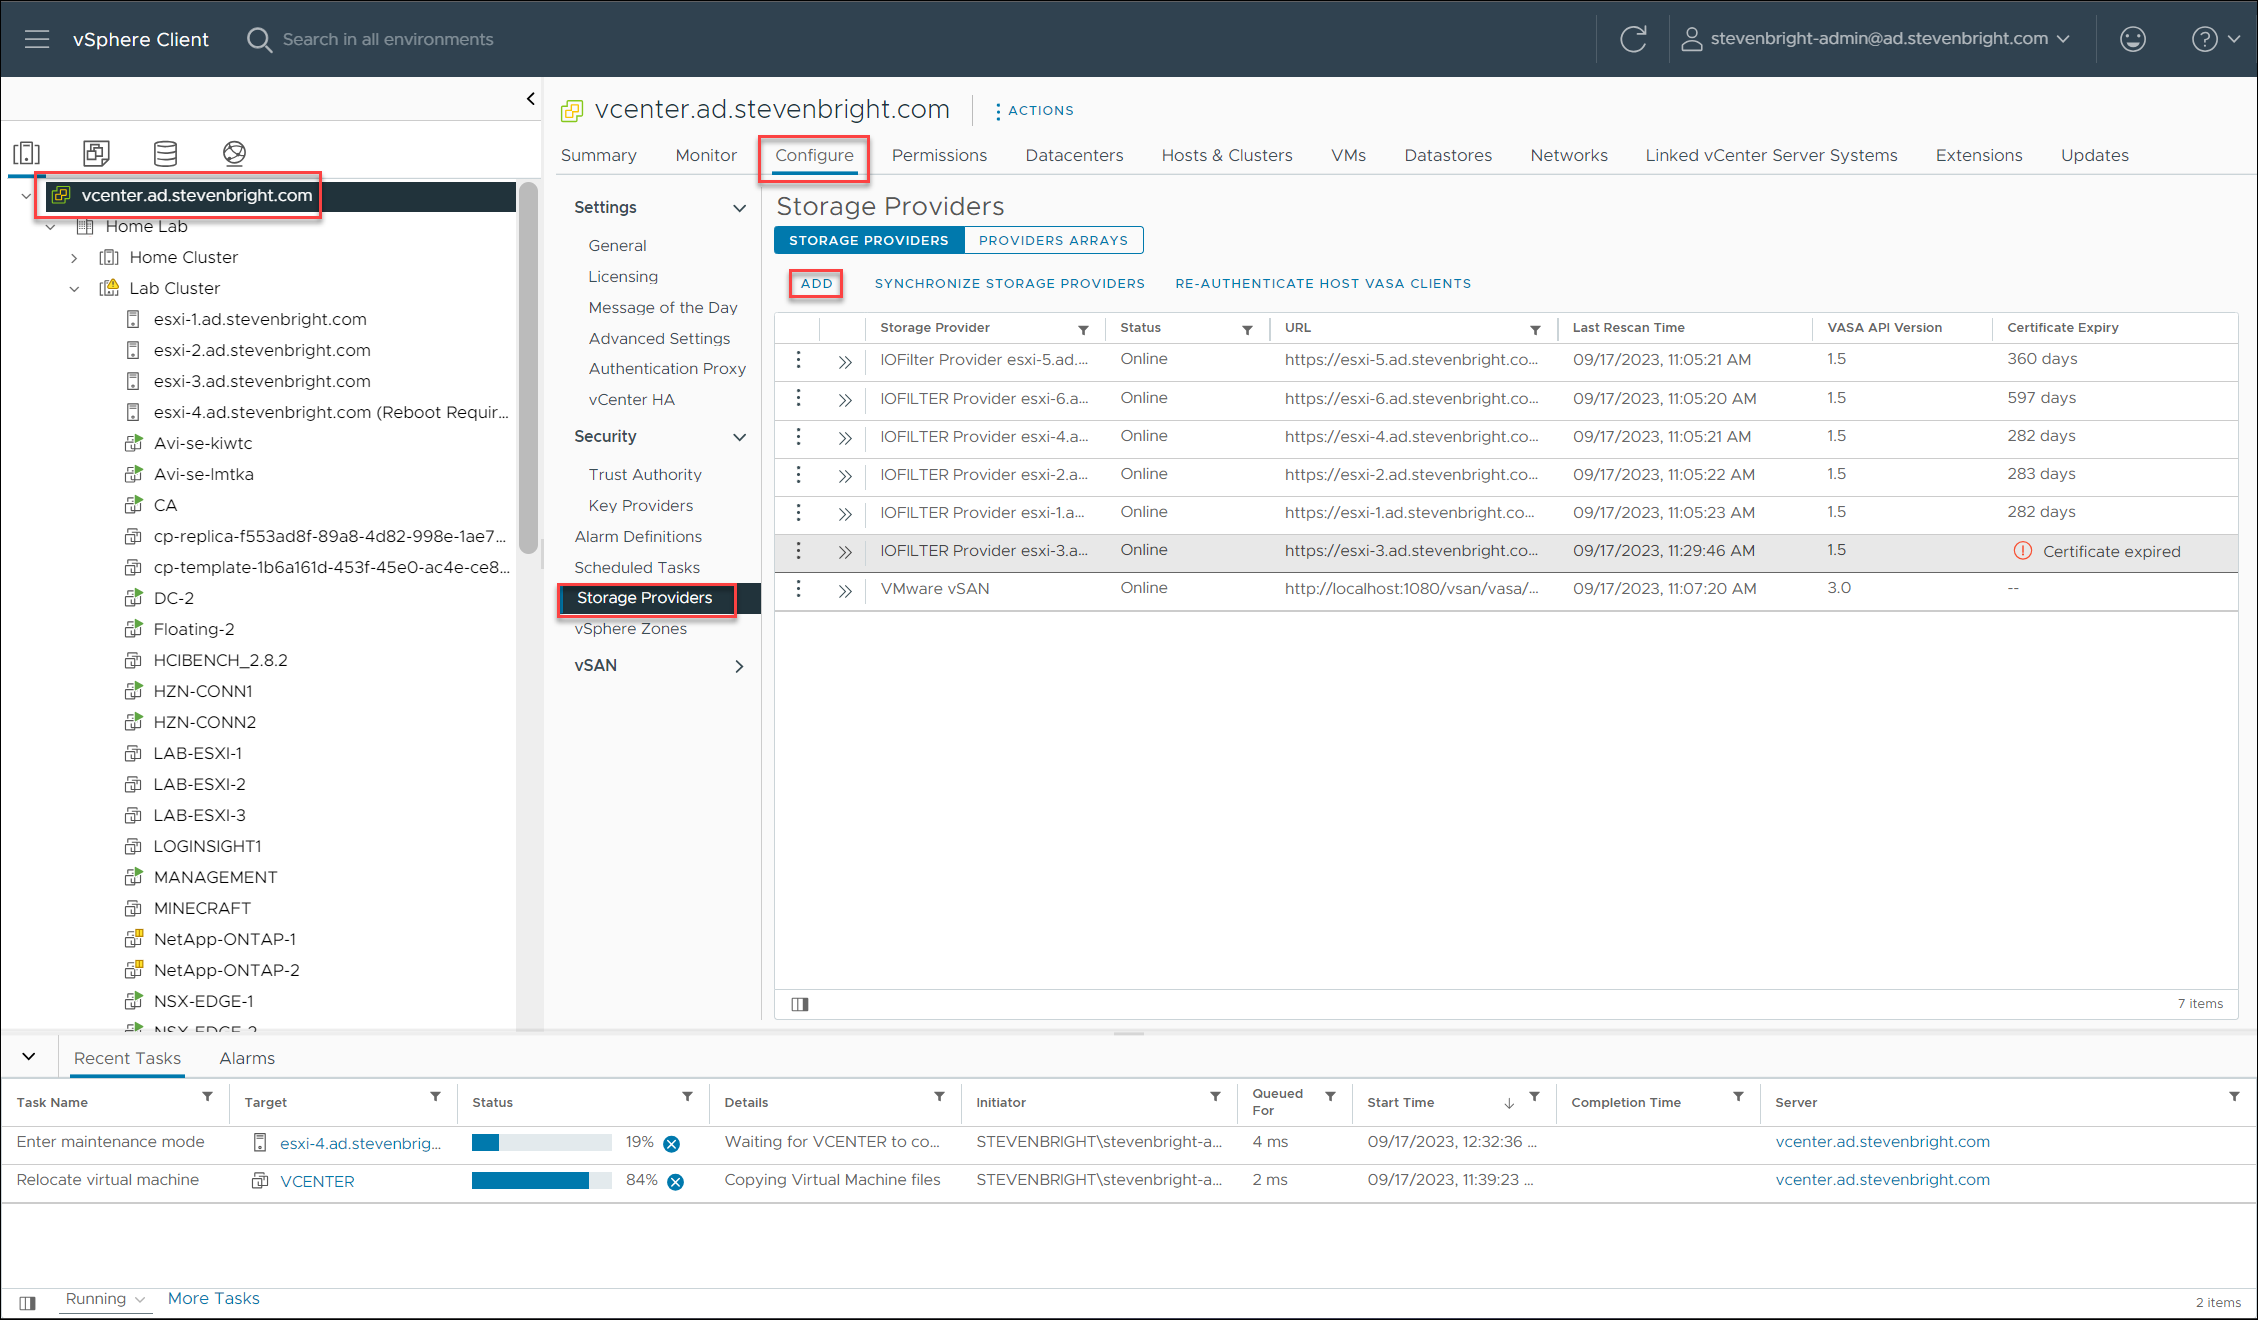Expand the vSAN settings section
Screen dimensions: 2258x1320
tap(739, 666)
